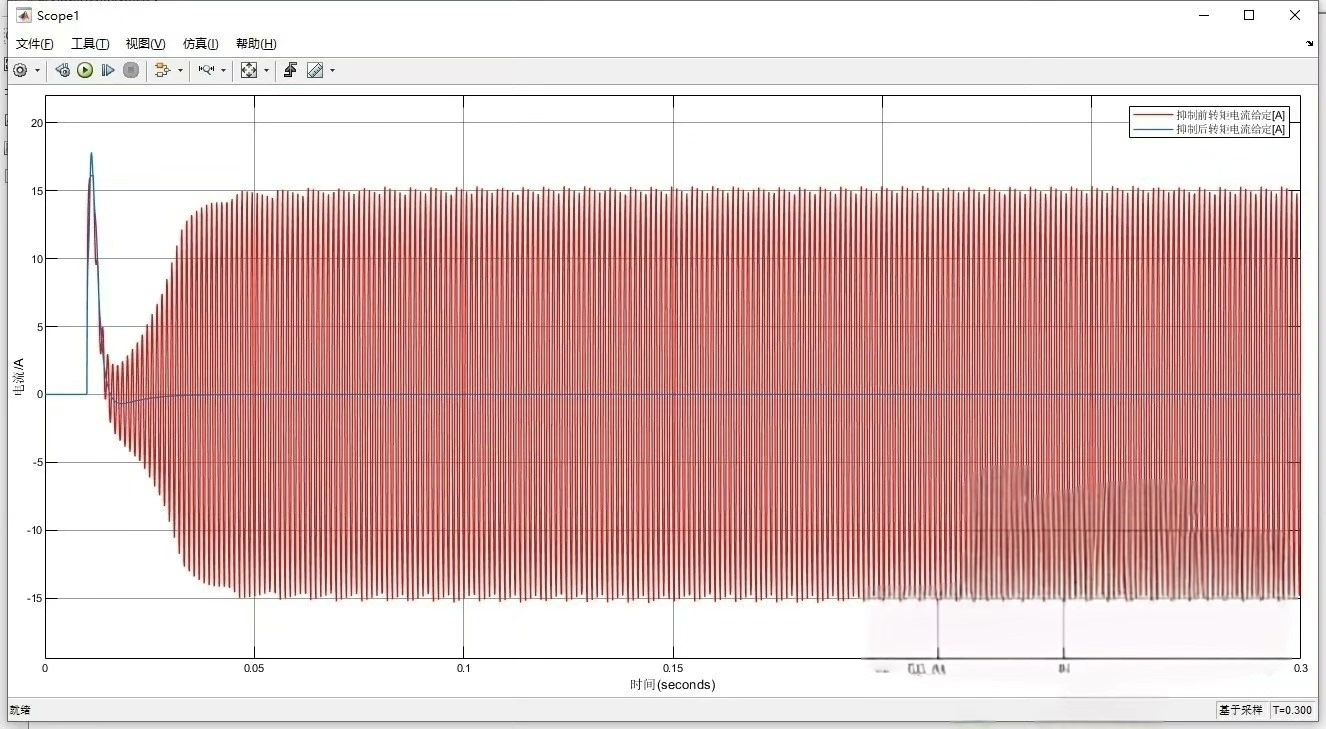
Task: Open the triggers icon in toolbar
Action: (x=290, y=70)
